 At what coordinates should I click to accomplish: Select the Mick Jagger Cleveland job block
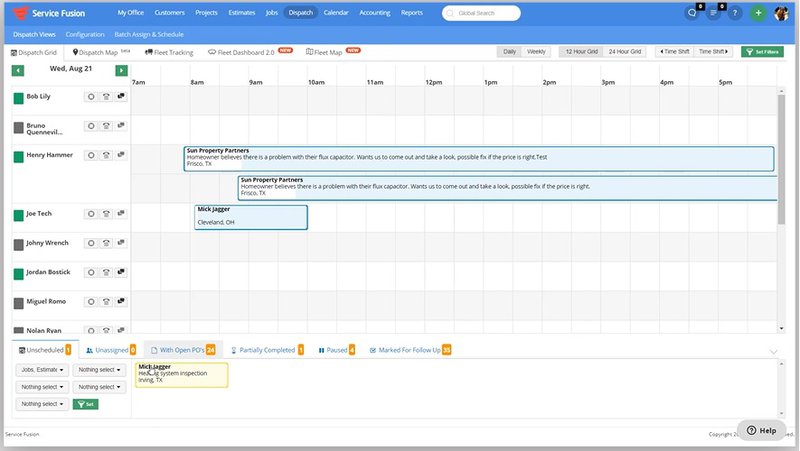[x=251, y=217]
